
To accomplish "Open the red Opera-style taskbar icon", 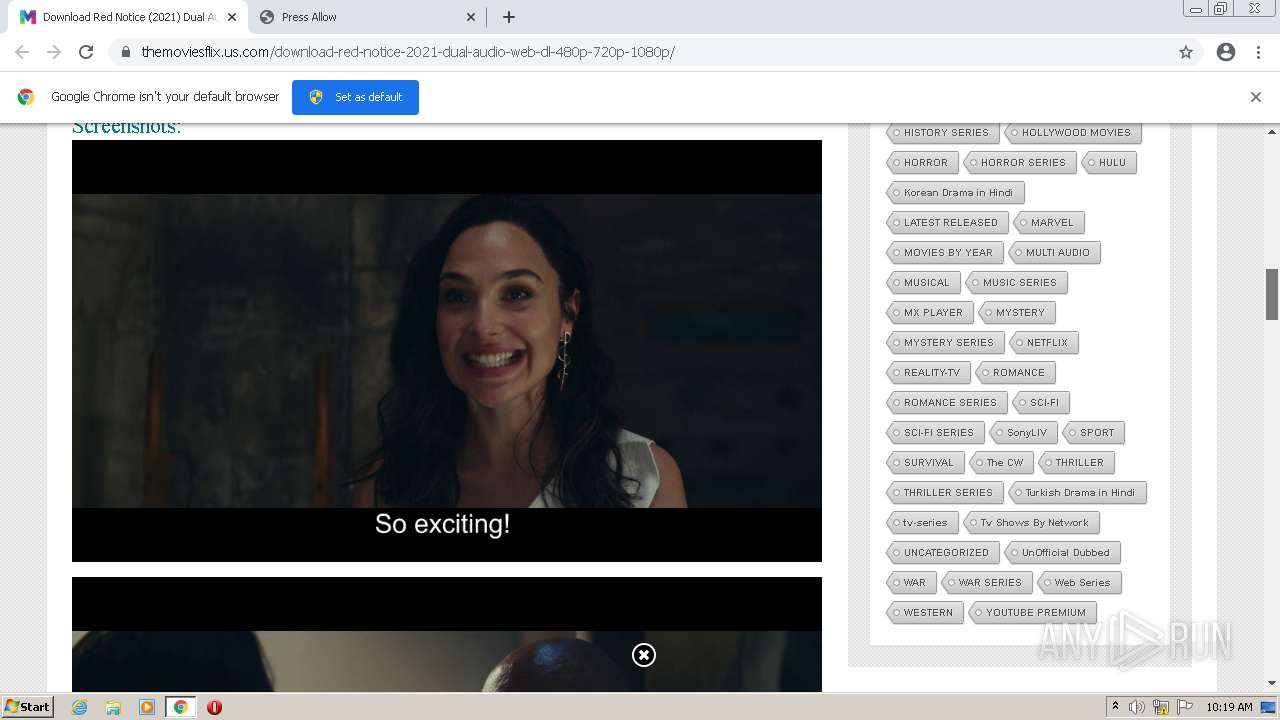I will tap(214, 707).
